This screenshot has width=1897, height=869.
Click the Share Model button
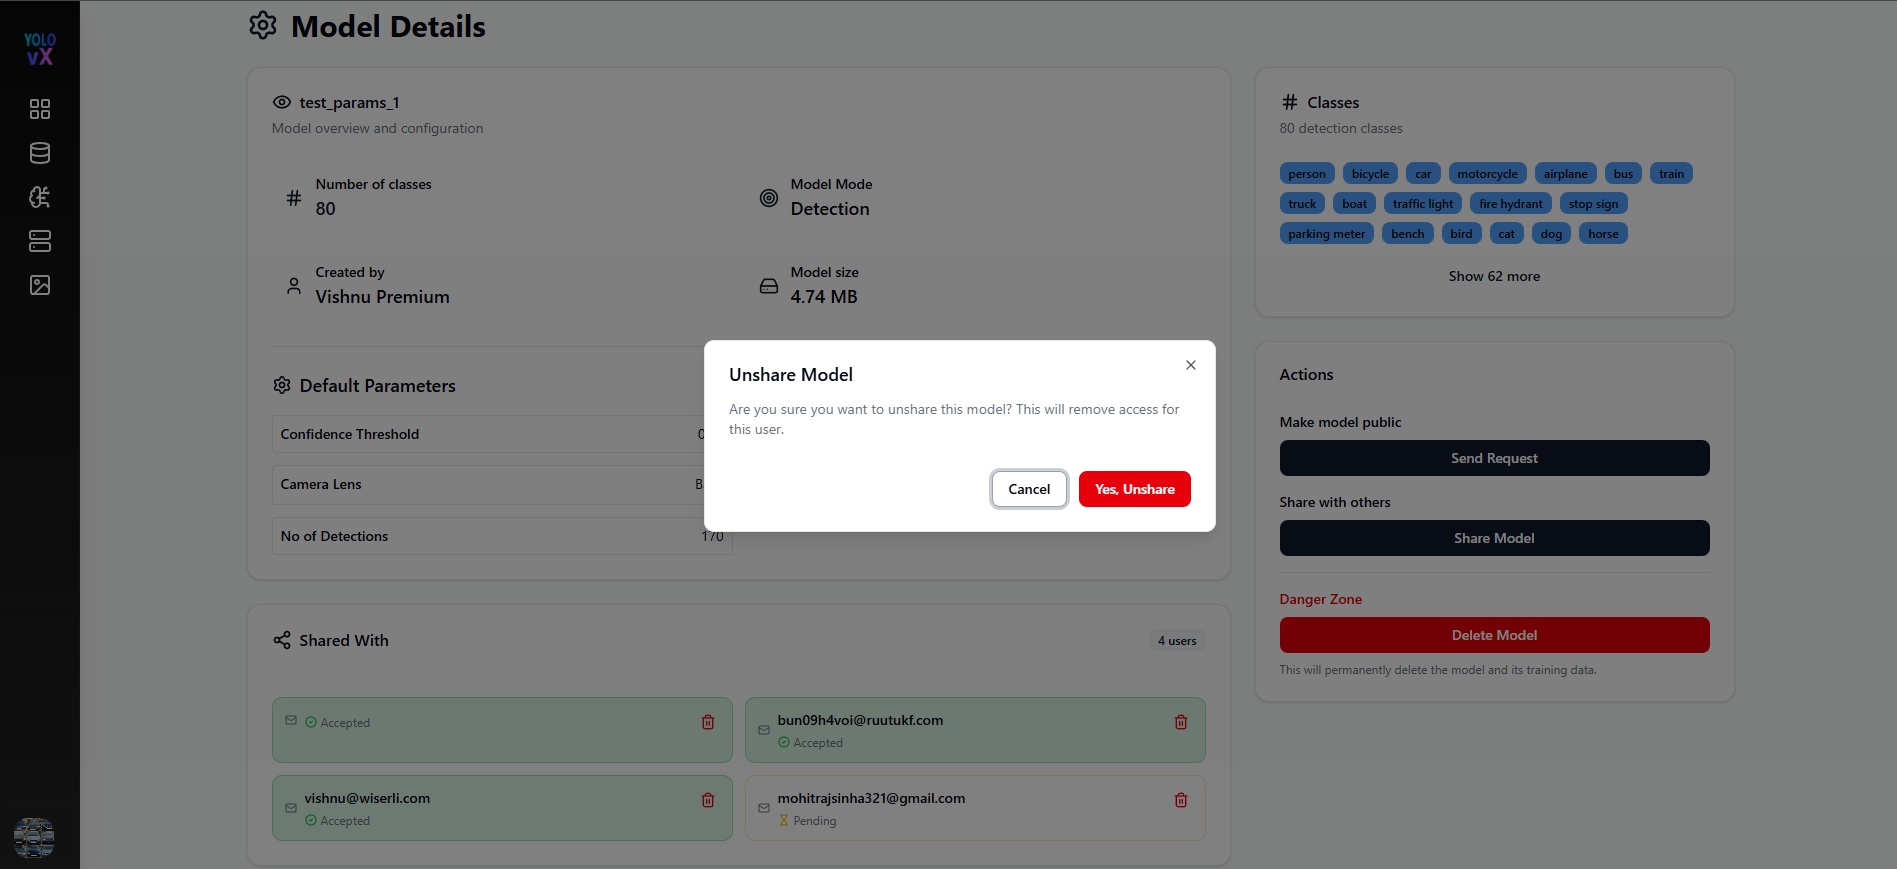tap(1494, 538)
